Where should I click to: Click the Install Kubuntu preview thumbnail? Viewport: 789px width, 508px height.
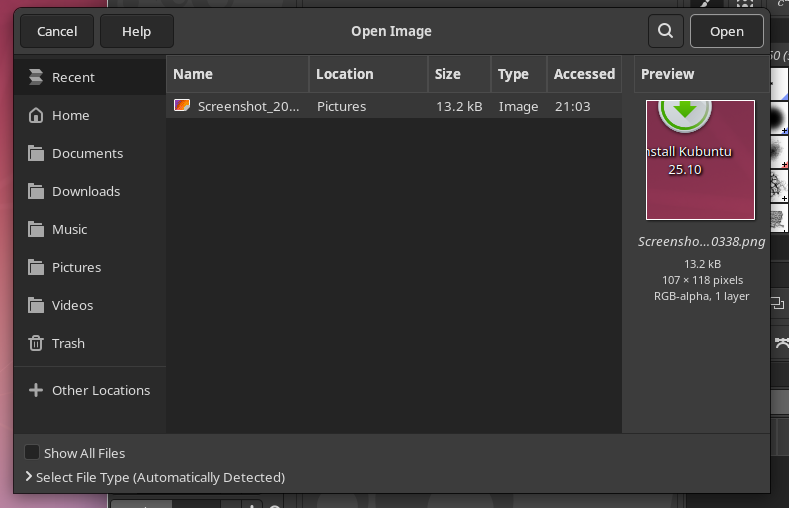700,159
